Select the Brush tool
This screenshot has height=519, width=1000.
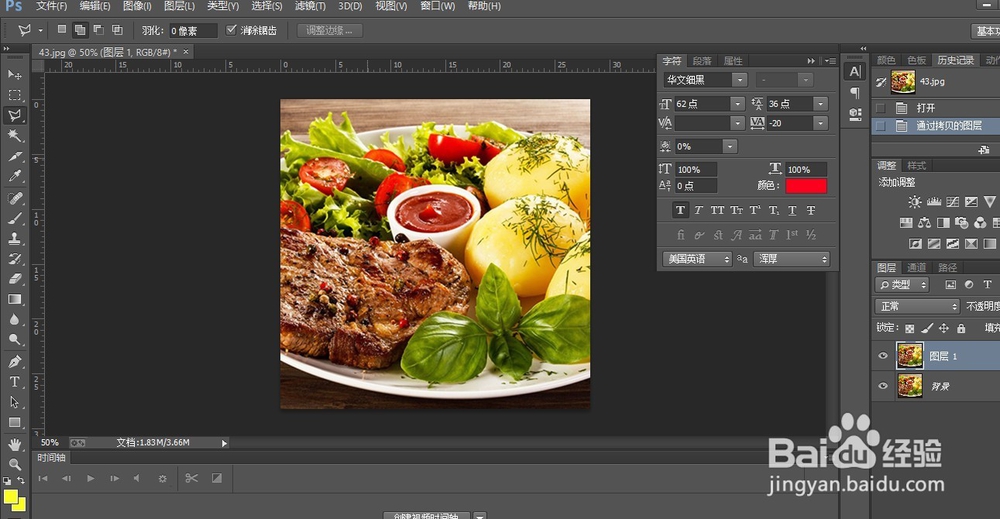tap(14, 218)
